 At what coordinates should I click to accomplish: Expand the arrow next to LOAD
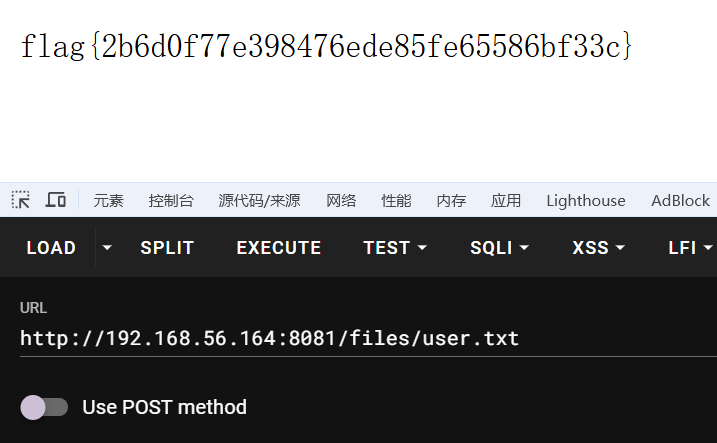[107, 248]
